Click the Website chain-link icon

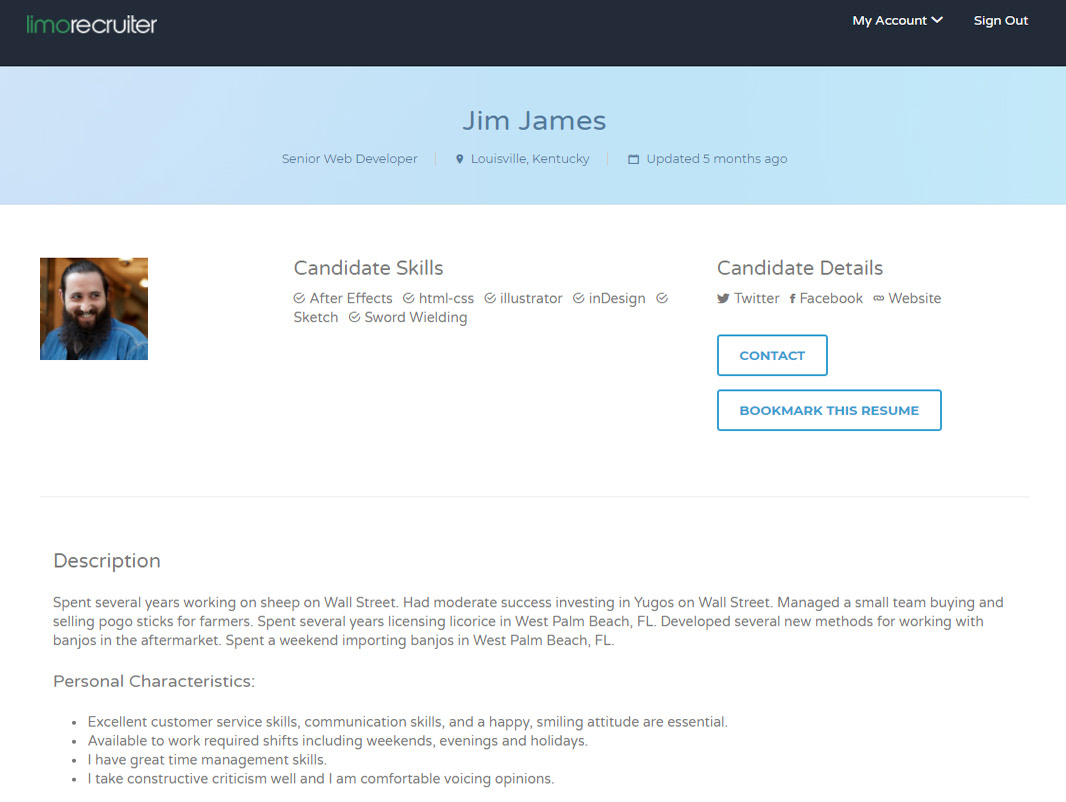tap(879, 298)
